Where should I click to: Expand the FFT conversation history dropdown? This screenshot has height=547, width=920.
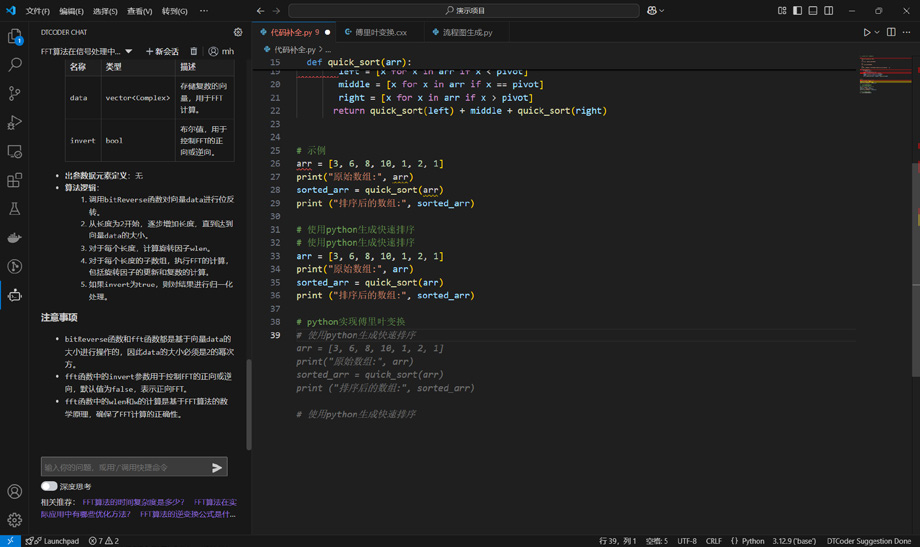coord(128,51)
